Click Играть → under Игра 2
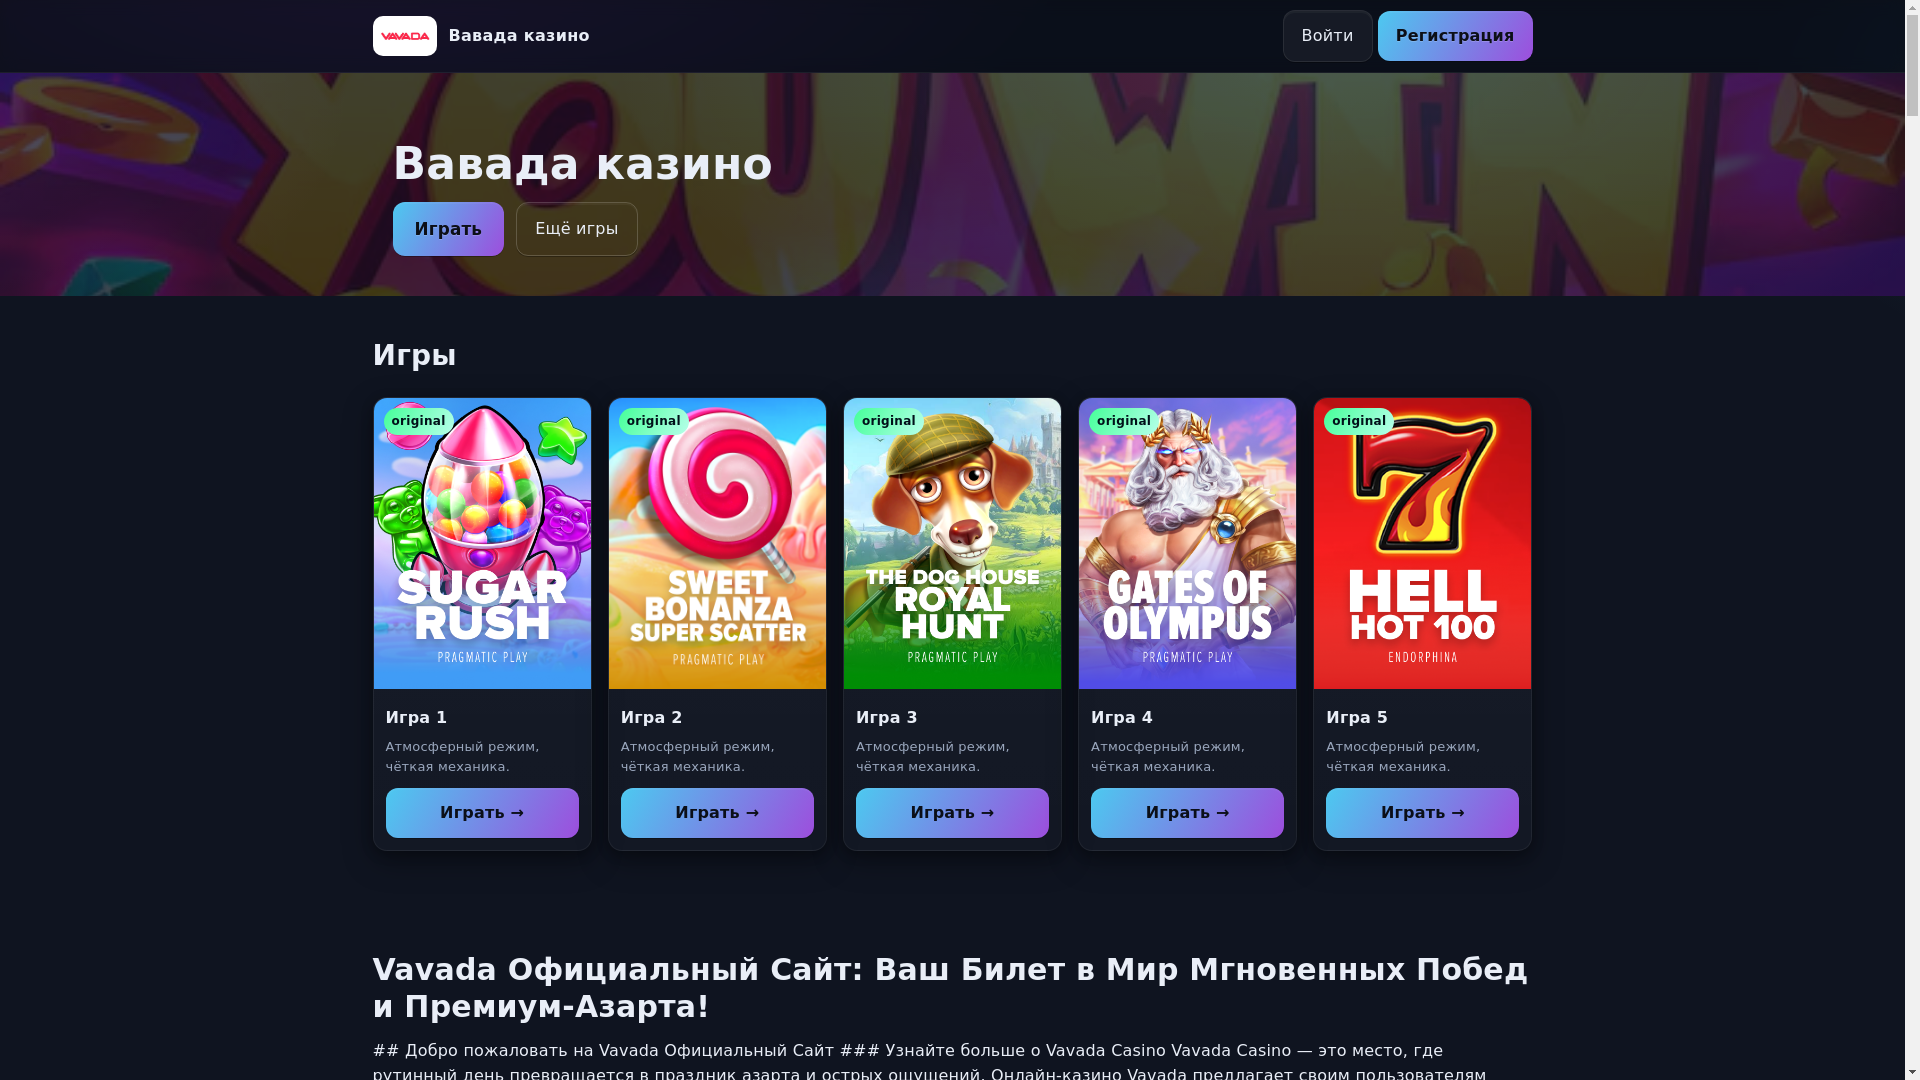 click(x=717, y=813)
